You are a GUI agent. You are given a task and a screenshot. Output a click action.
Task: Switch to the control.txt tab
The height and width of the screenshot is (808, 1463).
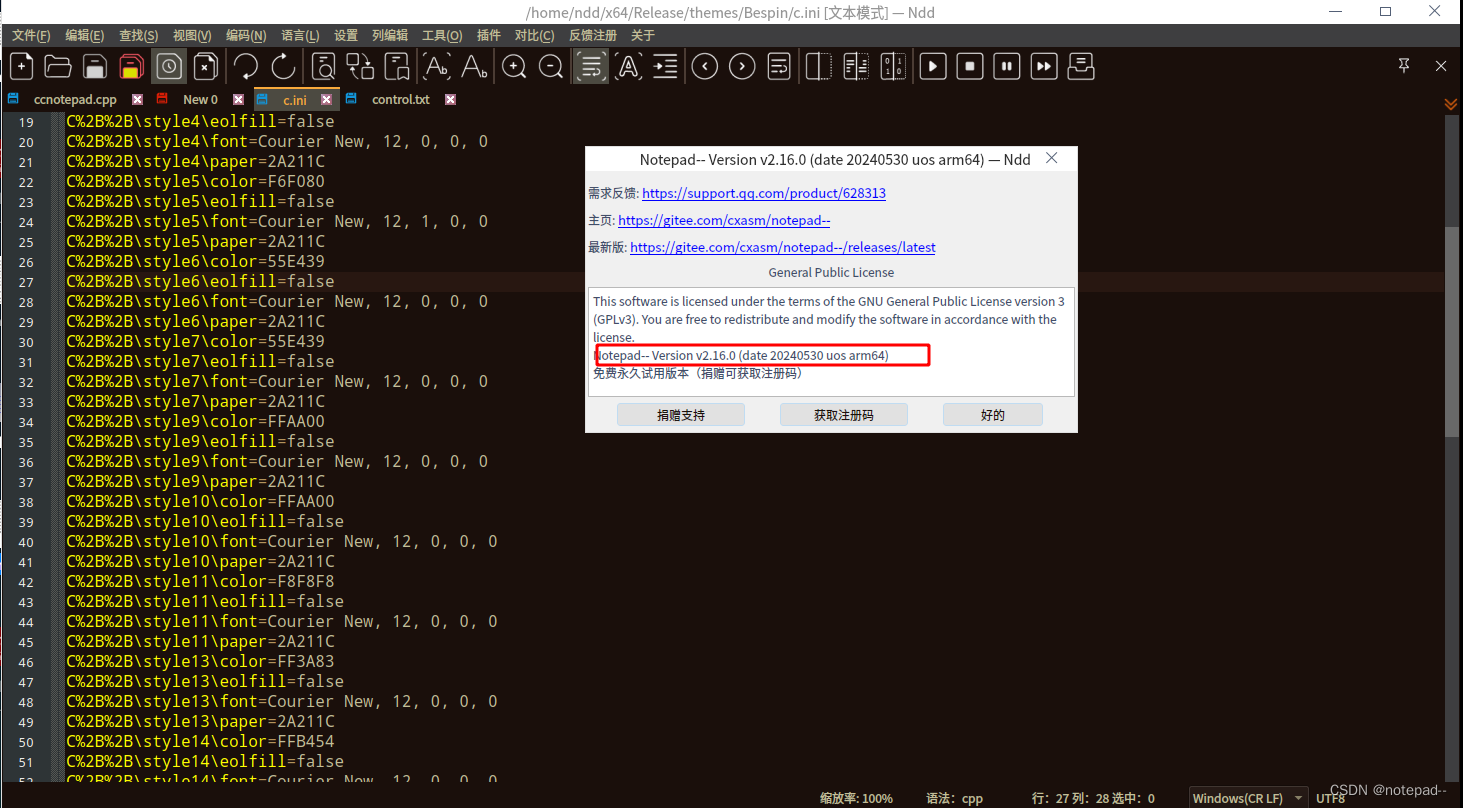pyautogui.click(x=400, y=99)
